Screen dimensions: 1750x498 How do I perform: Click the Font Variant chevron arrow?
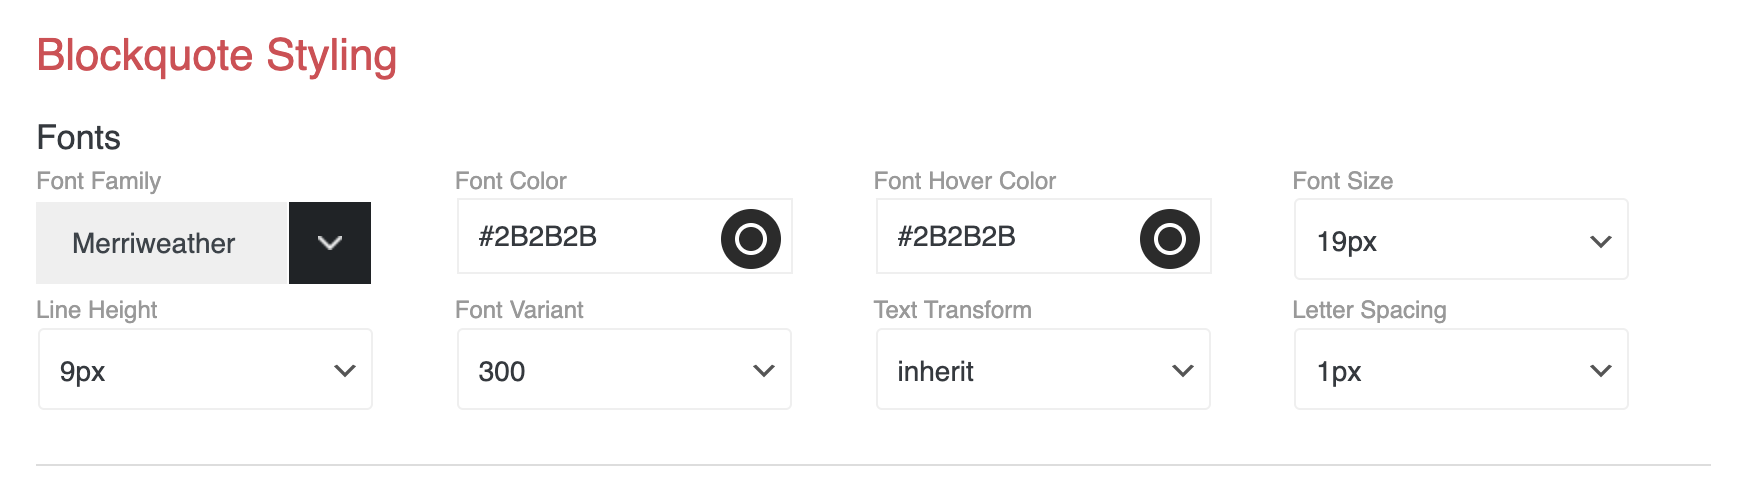[x=764, y=371]
